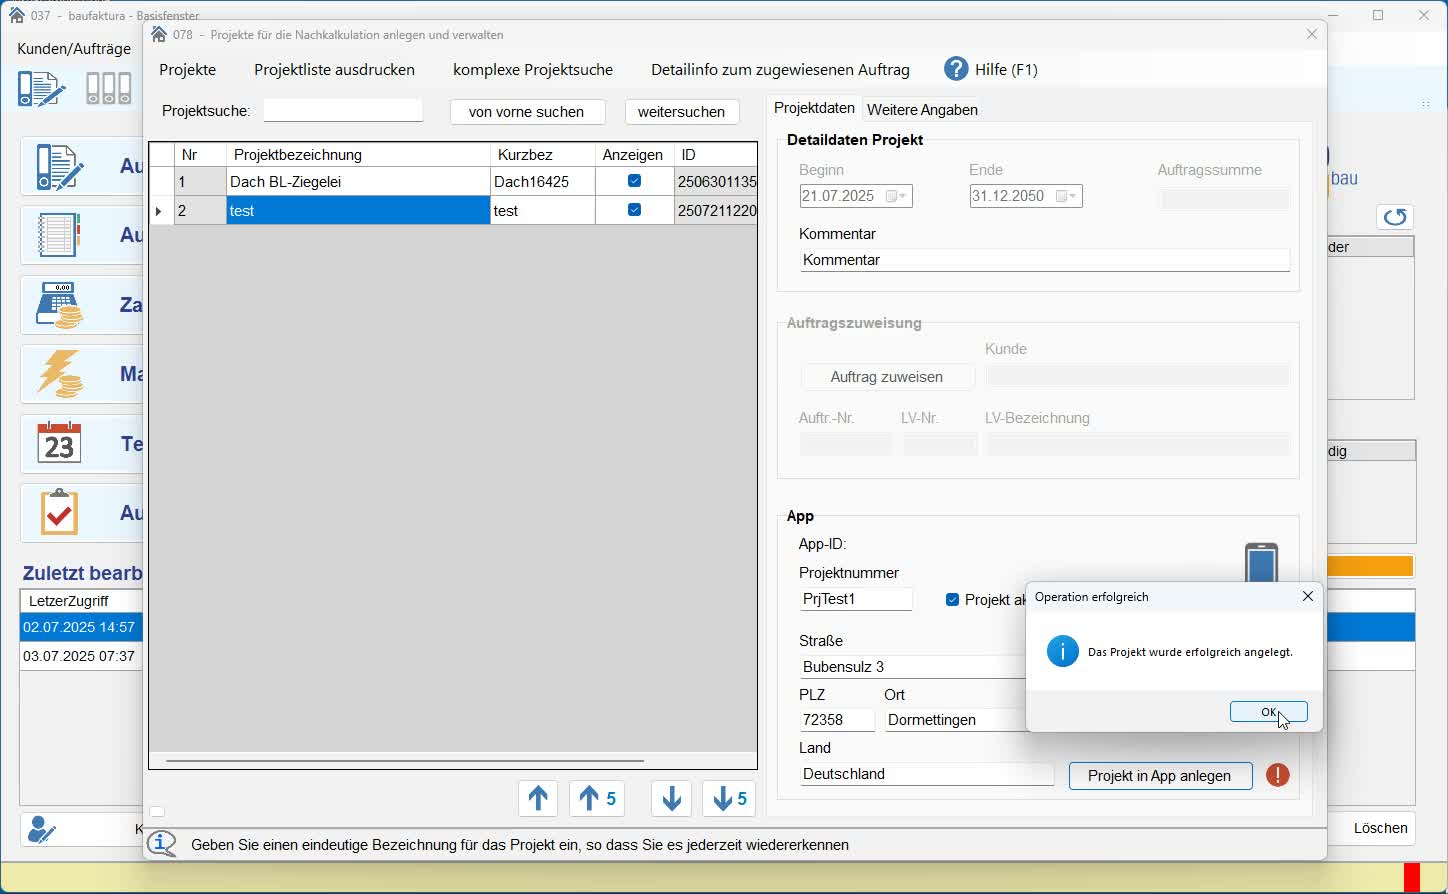Click the Projektbezeichnung column header
The width and height of the screenshot is (1448, 894).
pos(358,155)
